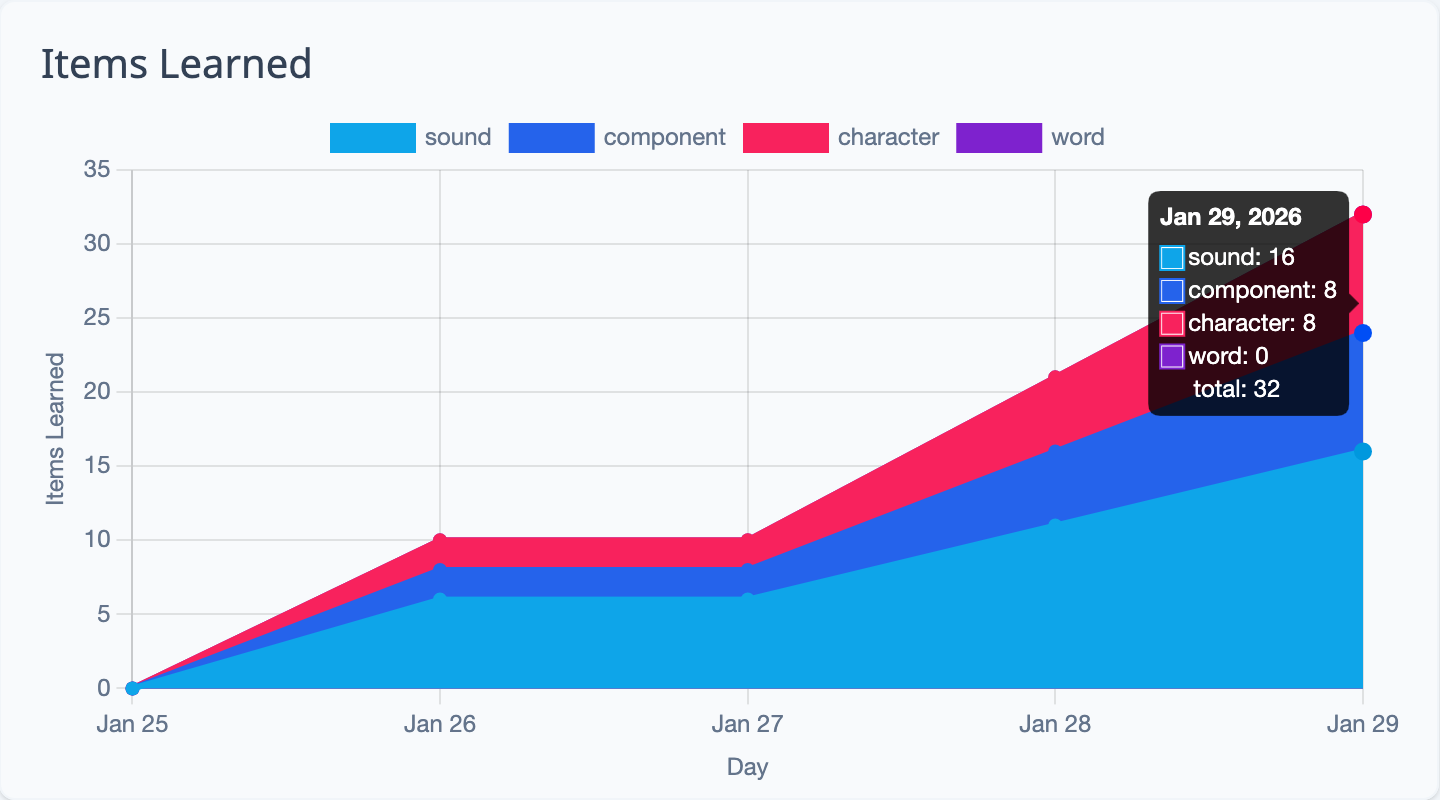Viewport: 1440px width, 800px height.
Task: Click the 'Jan 27' x-axis tick label
Action: click(747, 725)
